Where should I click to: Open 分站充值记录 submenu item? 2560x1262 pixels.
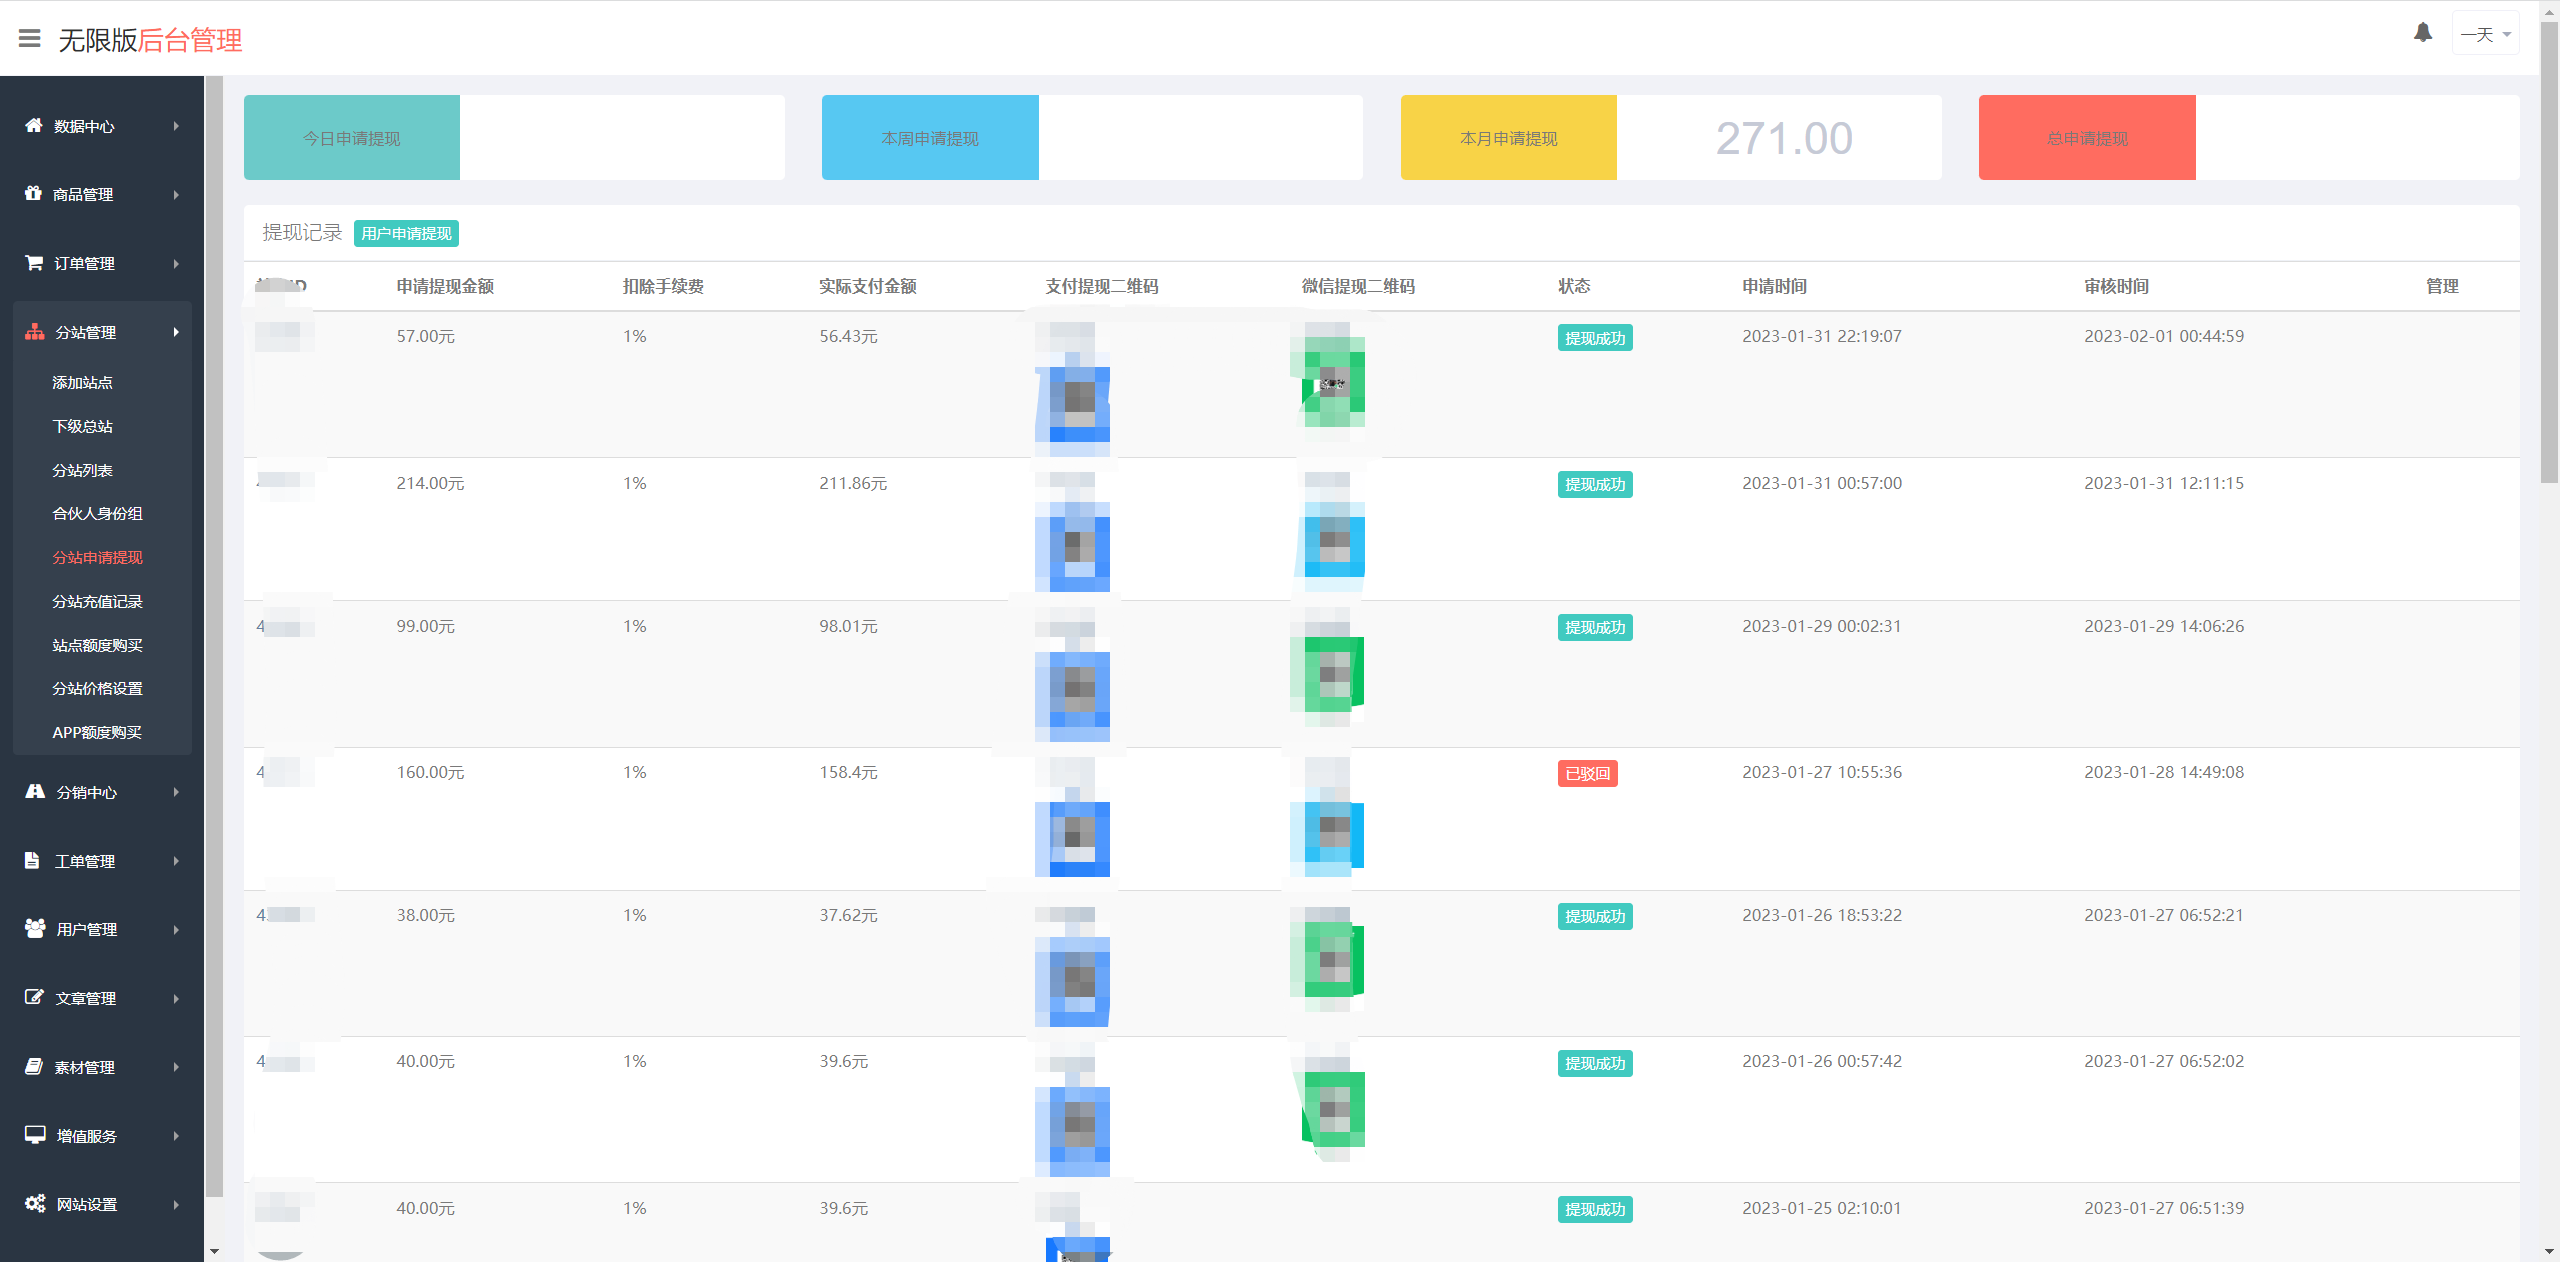[97, 601]
